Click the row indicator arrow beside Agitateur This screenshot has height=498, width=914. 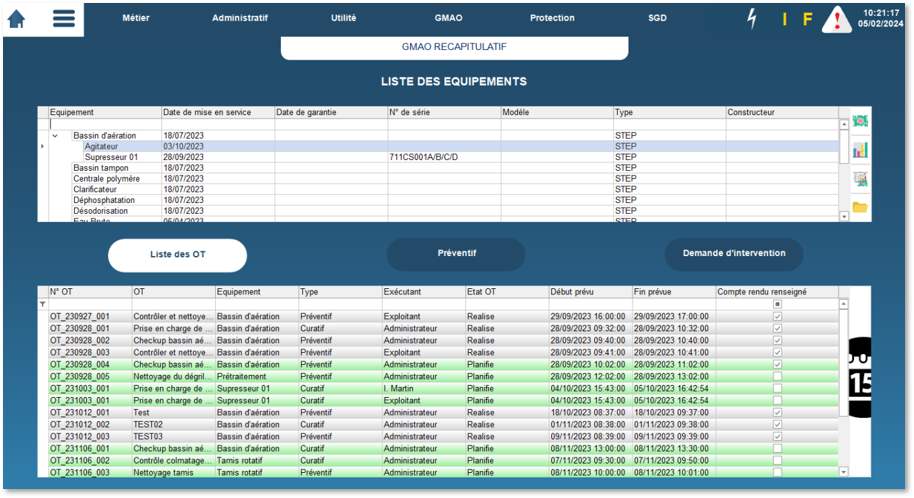pyautogui.click(x=43, y=146)
